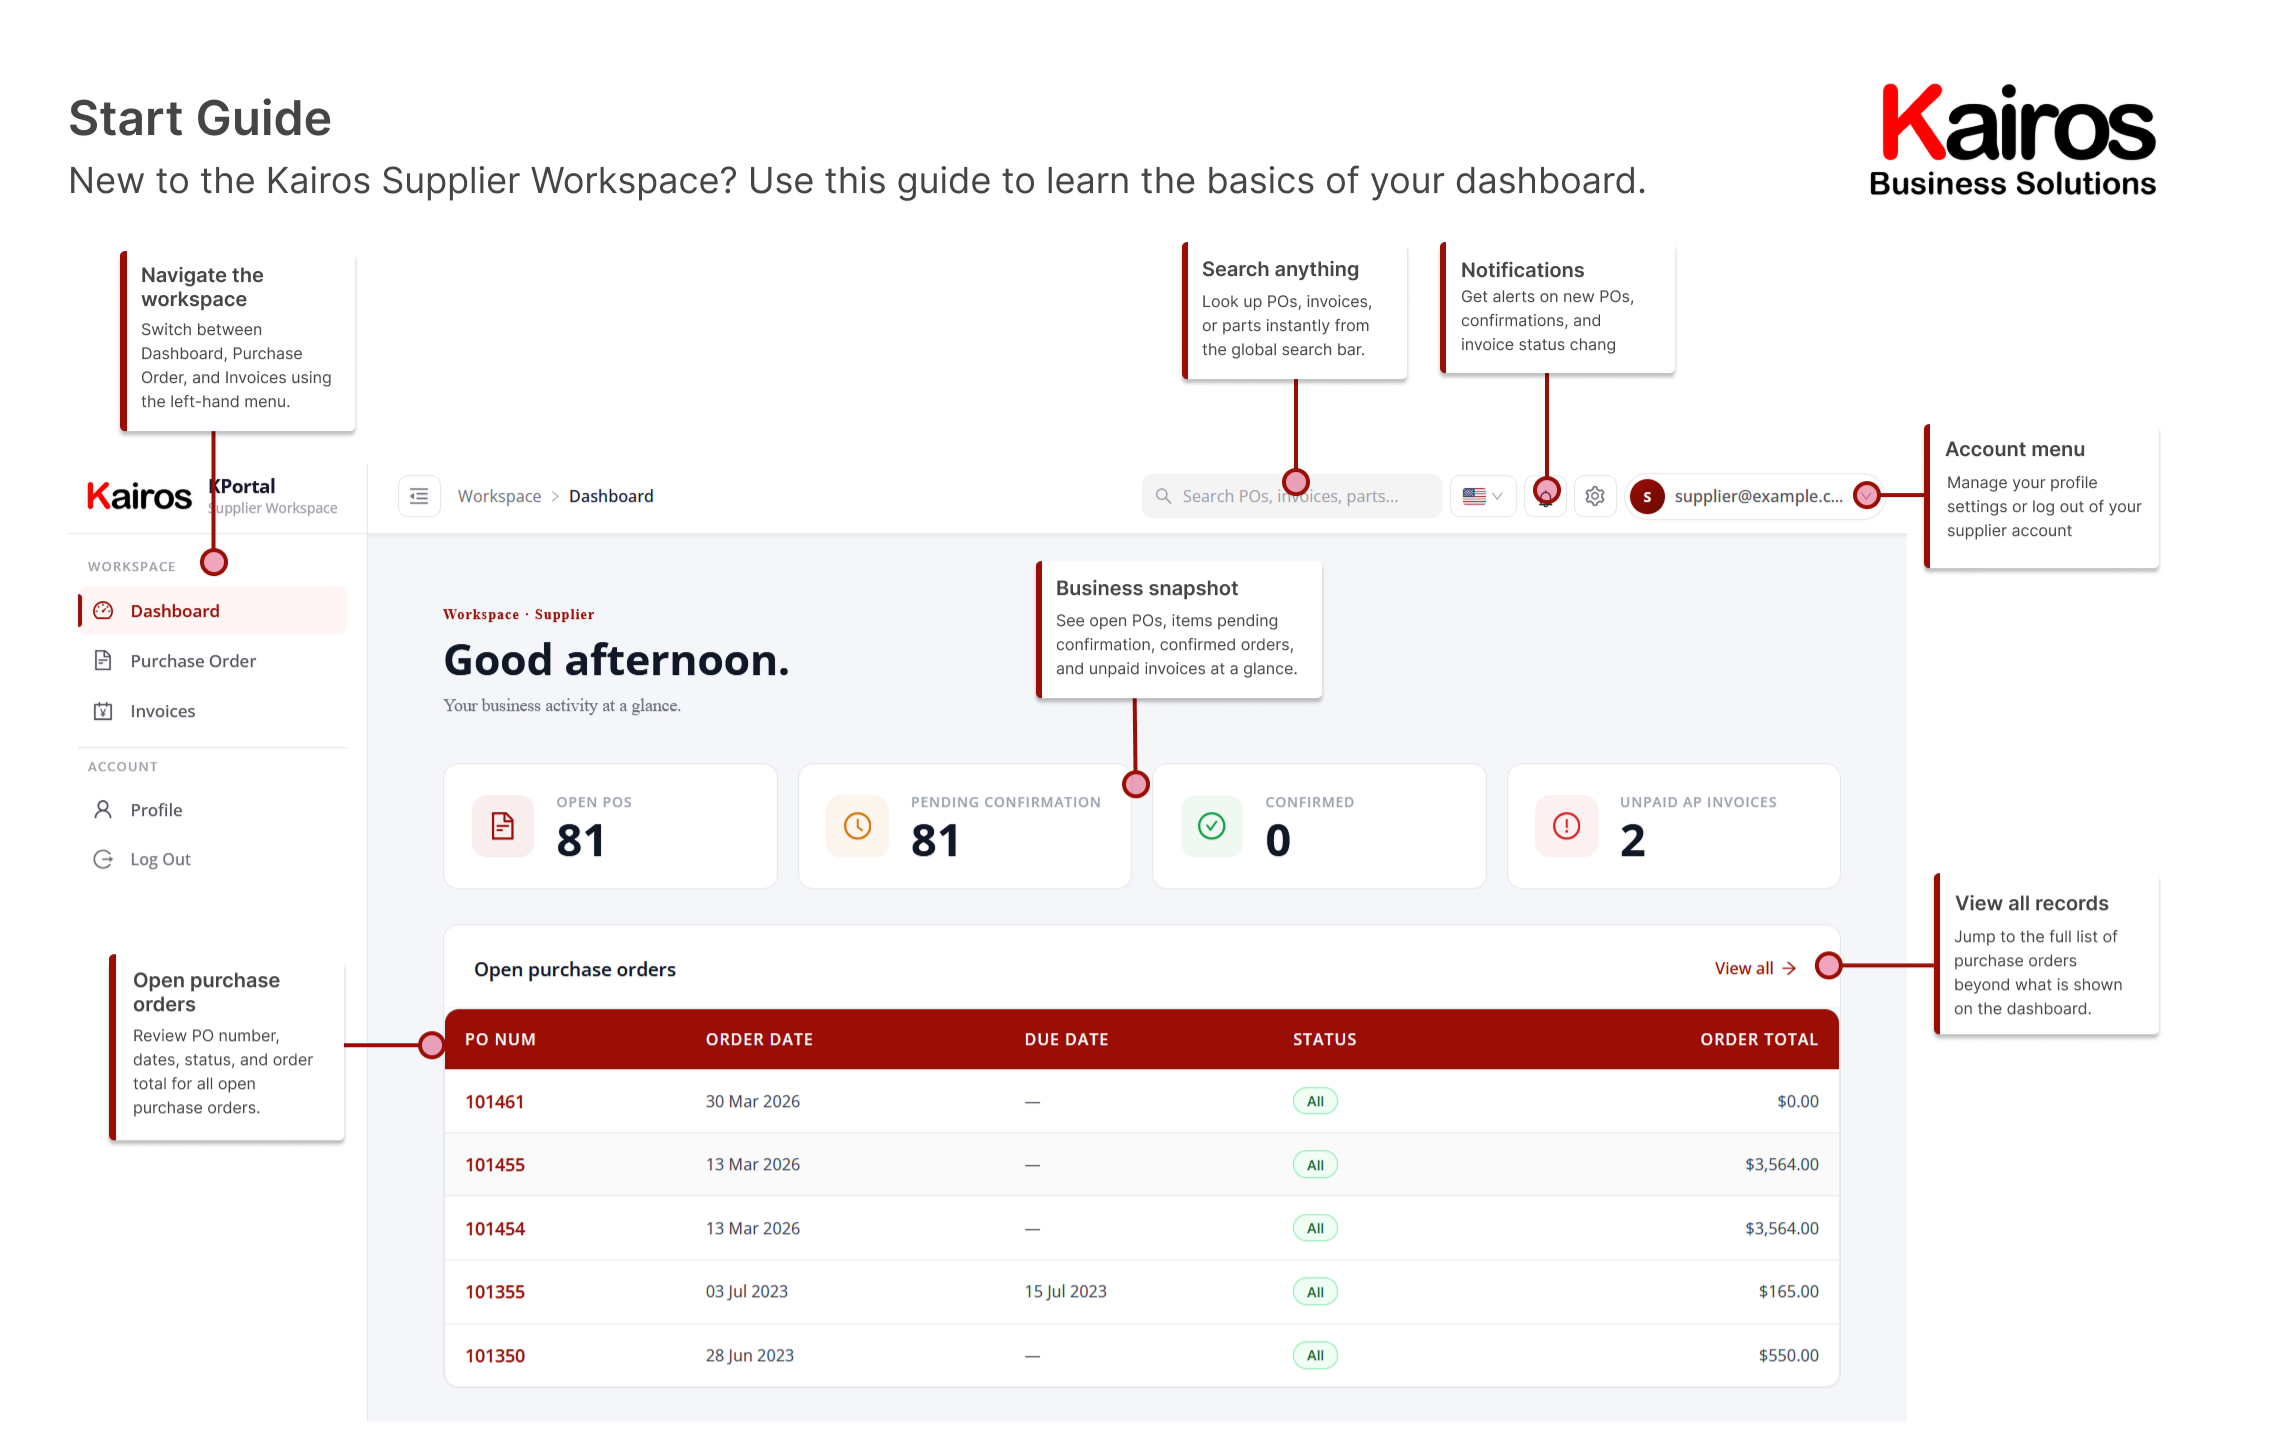Screen dimensions: 2292x1456
Task: Open purchase order 101454
Action: (494, 1229)
